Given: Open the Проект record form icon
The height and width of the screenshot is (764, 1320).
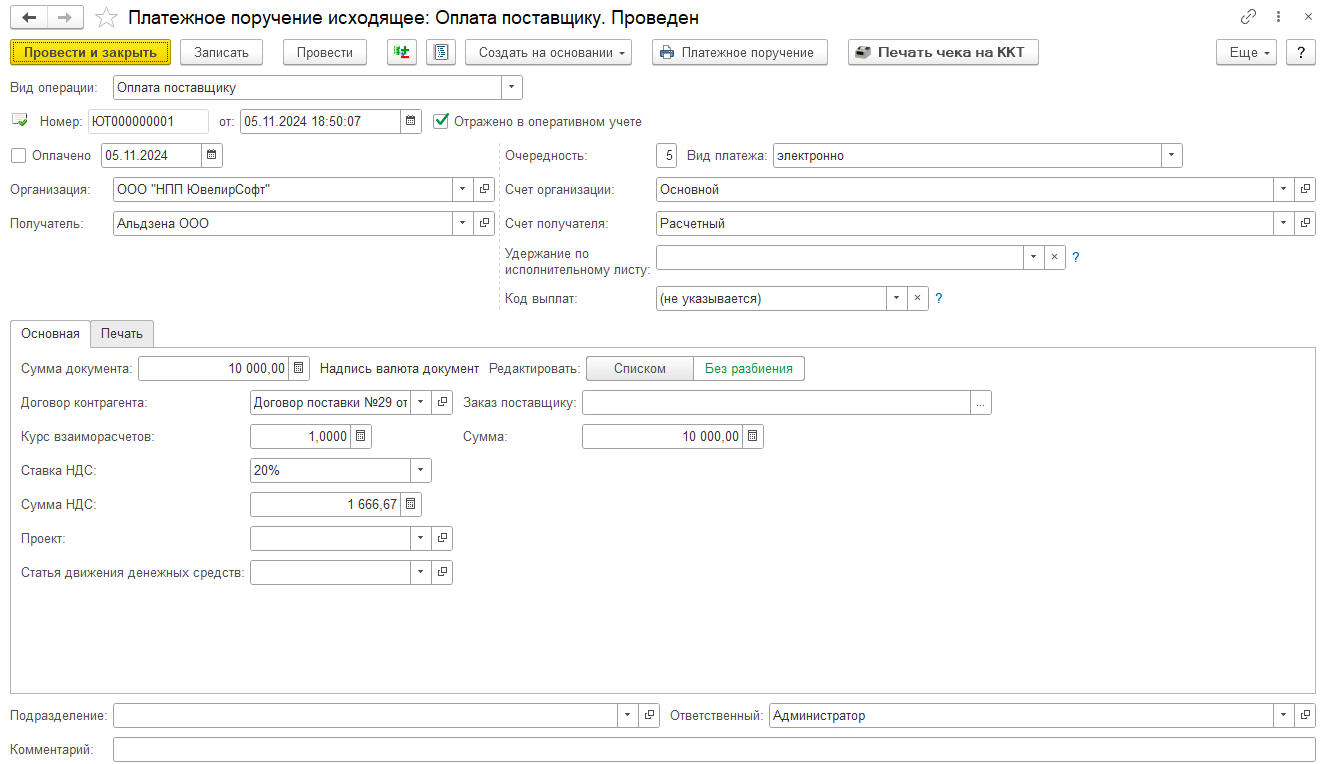Looking at the screenshot, I should 442,539.
